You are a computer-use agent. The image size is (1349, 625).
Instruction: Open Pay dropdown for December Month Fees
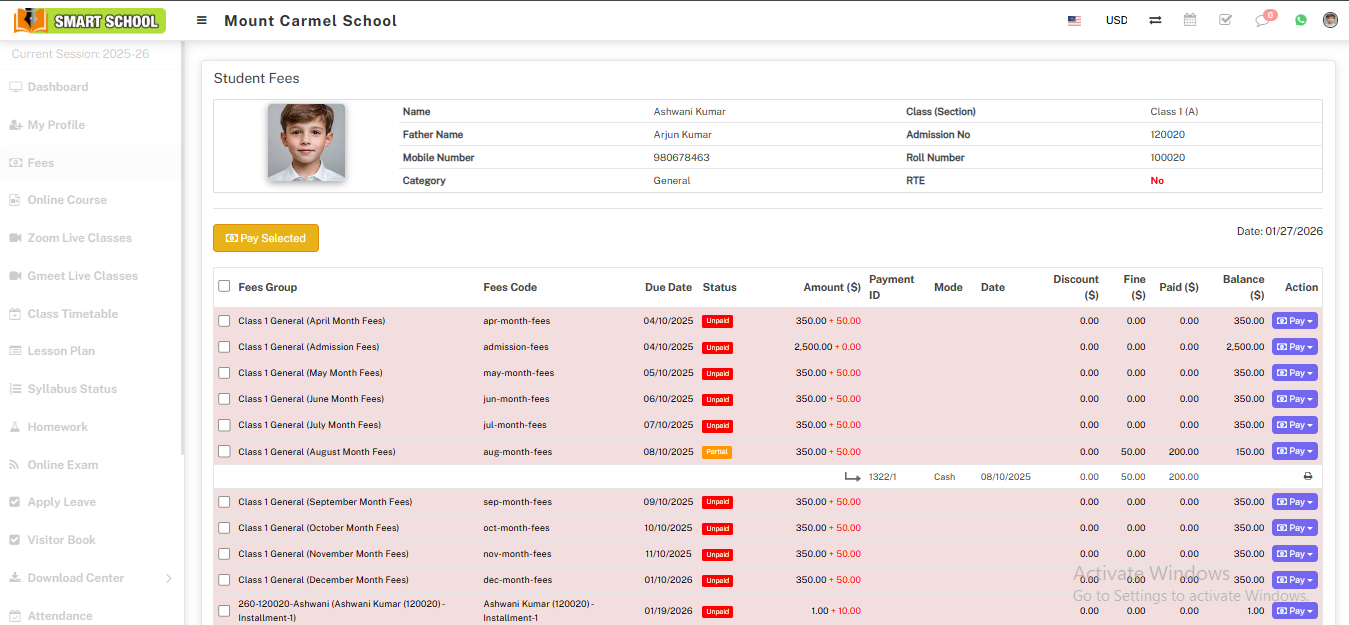point(1294,580)
